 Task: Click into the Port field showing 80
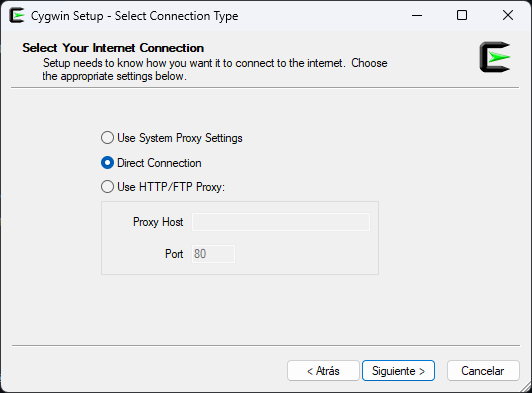213,254
